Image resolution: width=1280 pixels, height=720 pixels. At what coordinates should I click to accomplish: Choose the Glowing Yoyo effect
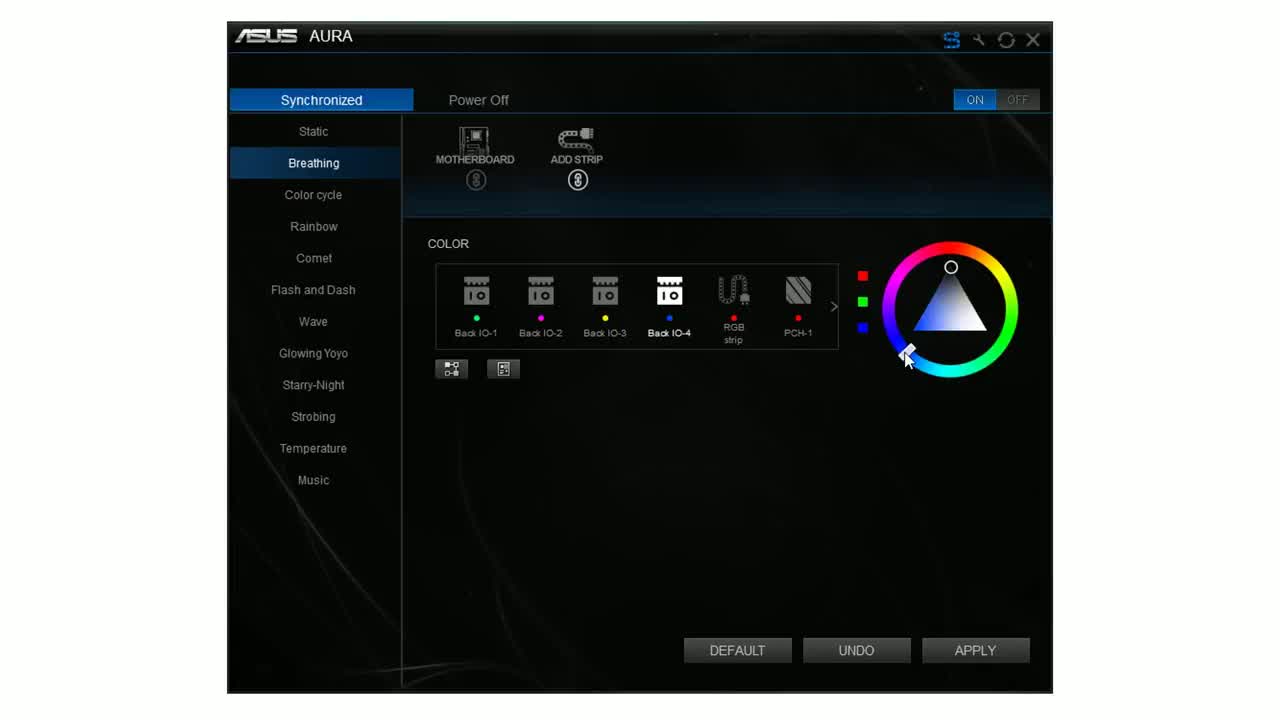(x=314, y=353)
